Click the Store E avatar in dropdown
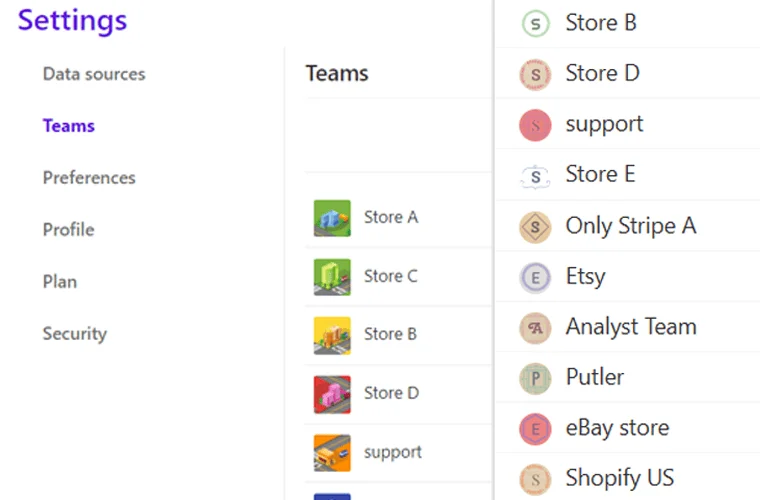Viewport: 760px width, 500px height. (x=535, y=176)
